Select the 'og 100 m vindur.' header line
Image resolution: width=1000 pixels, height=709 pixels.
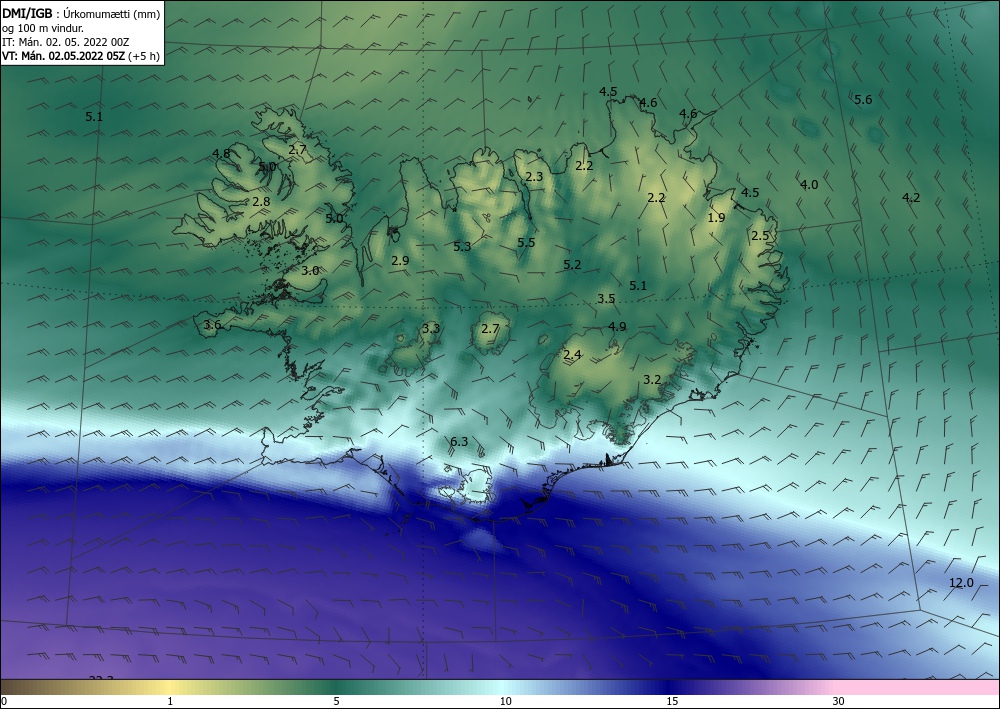43,28
